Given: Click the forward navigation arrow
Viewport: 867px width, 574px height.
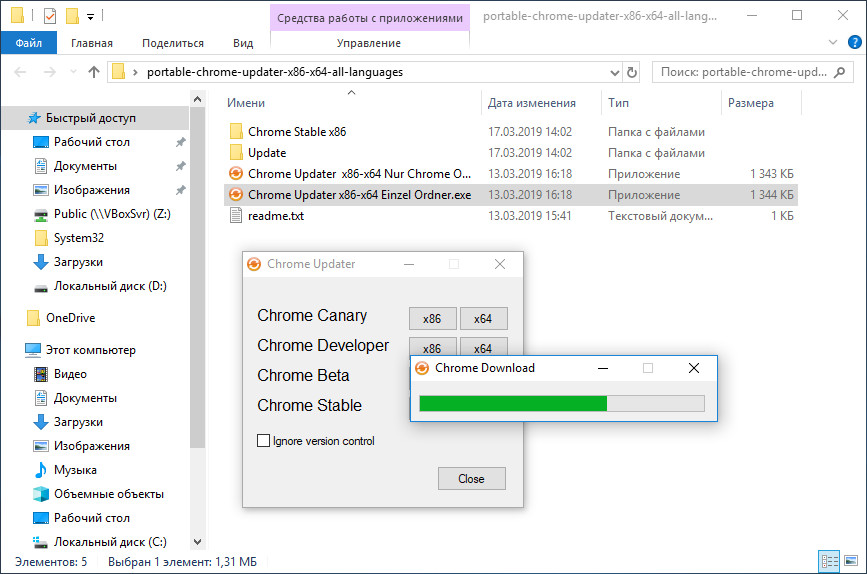Looking at the screenshot, I should click(x=50, y=72).
